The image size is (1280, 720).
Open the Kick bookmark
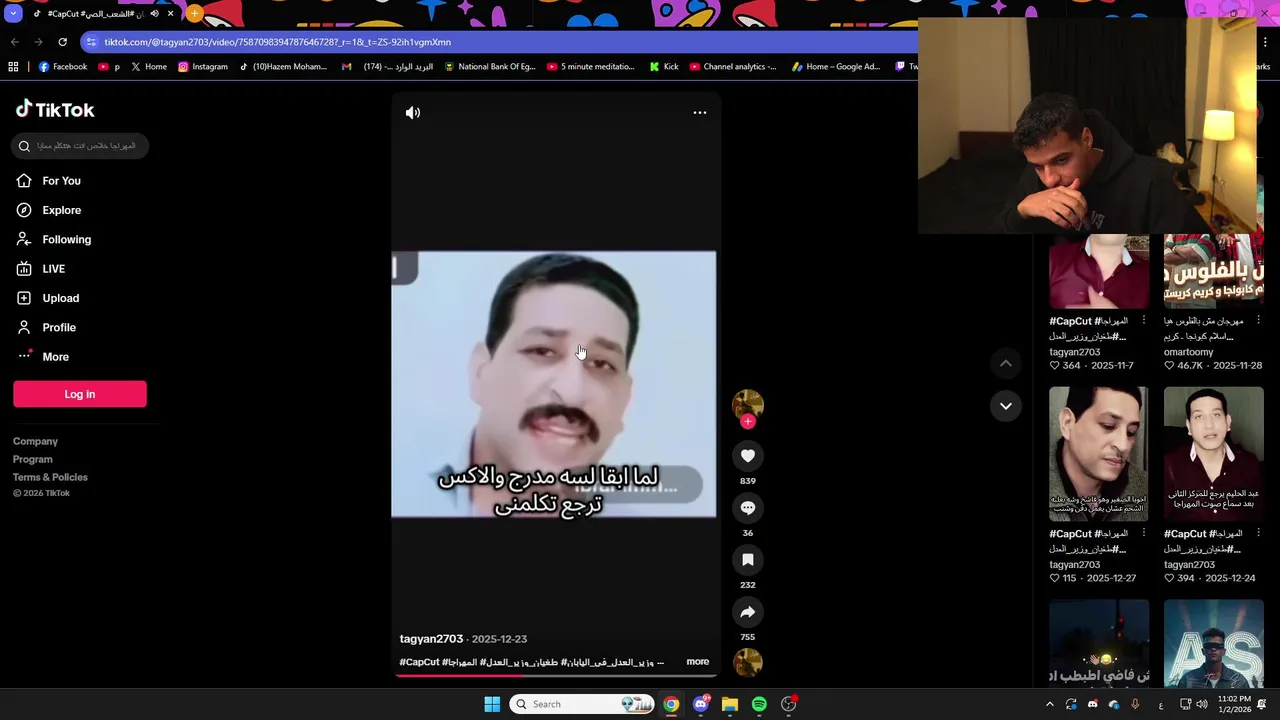pyautogui.click(x=664, y=67)
